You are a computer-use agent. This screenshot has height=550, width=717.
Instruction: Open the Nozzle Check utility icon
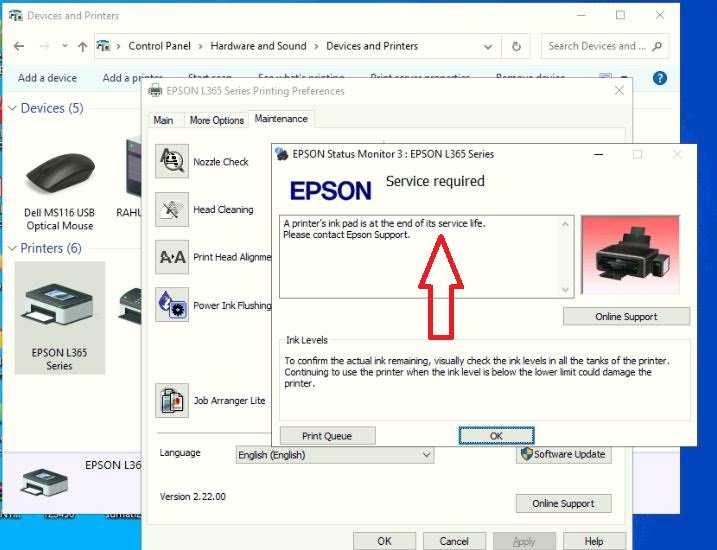(172, 161)
